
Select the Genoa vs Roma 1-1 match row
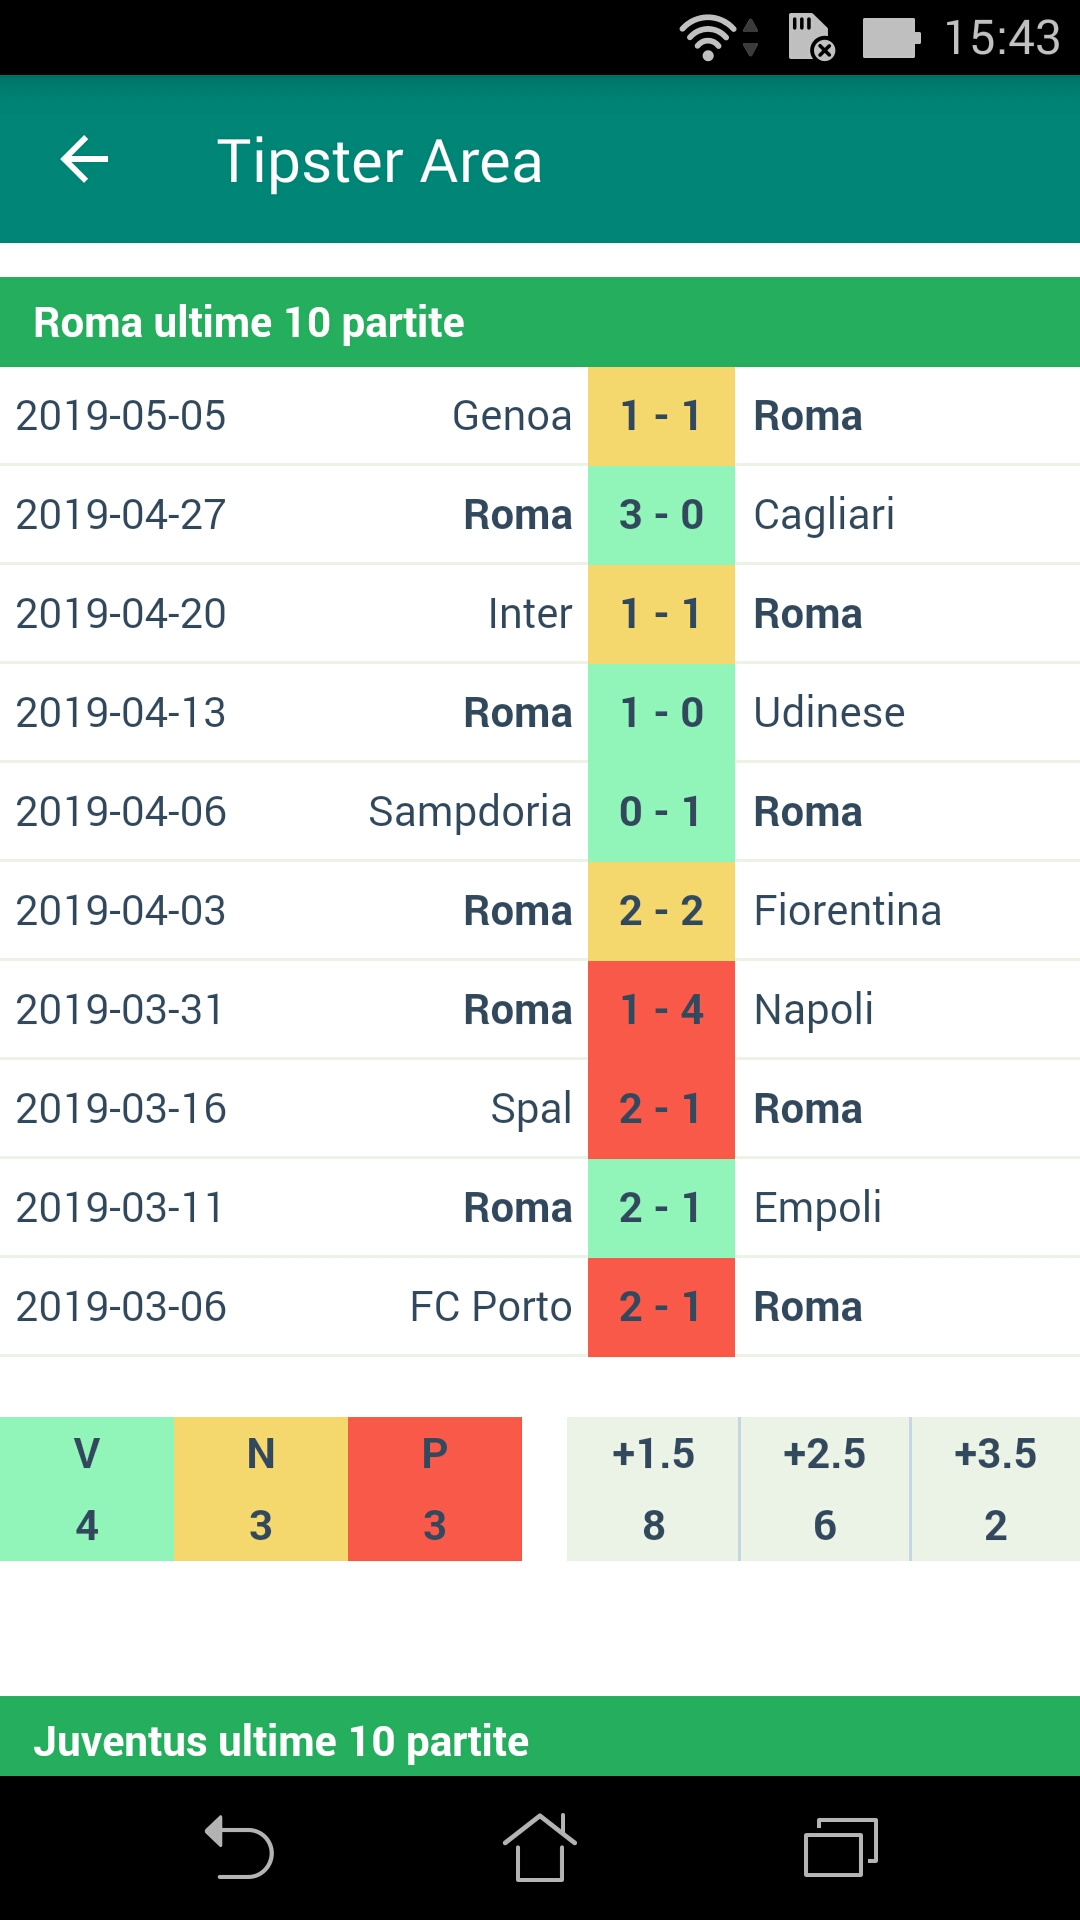click(540, 416)
